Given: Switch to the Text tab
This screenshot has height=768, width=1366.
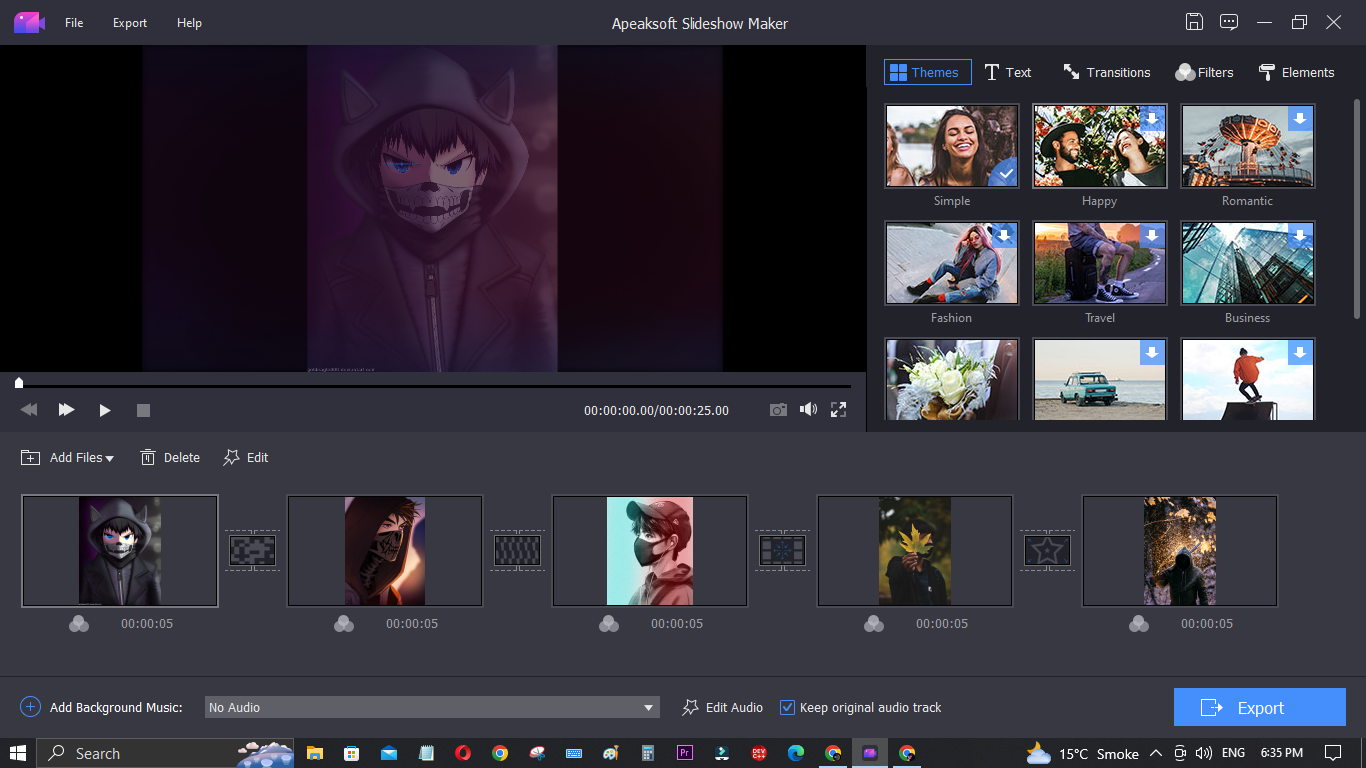Looking at the screenshot, I should [1008, 72].
